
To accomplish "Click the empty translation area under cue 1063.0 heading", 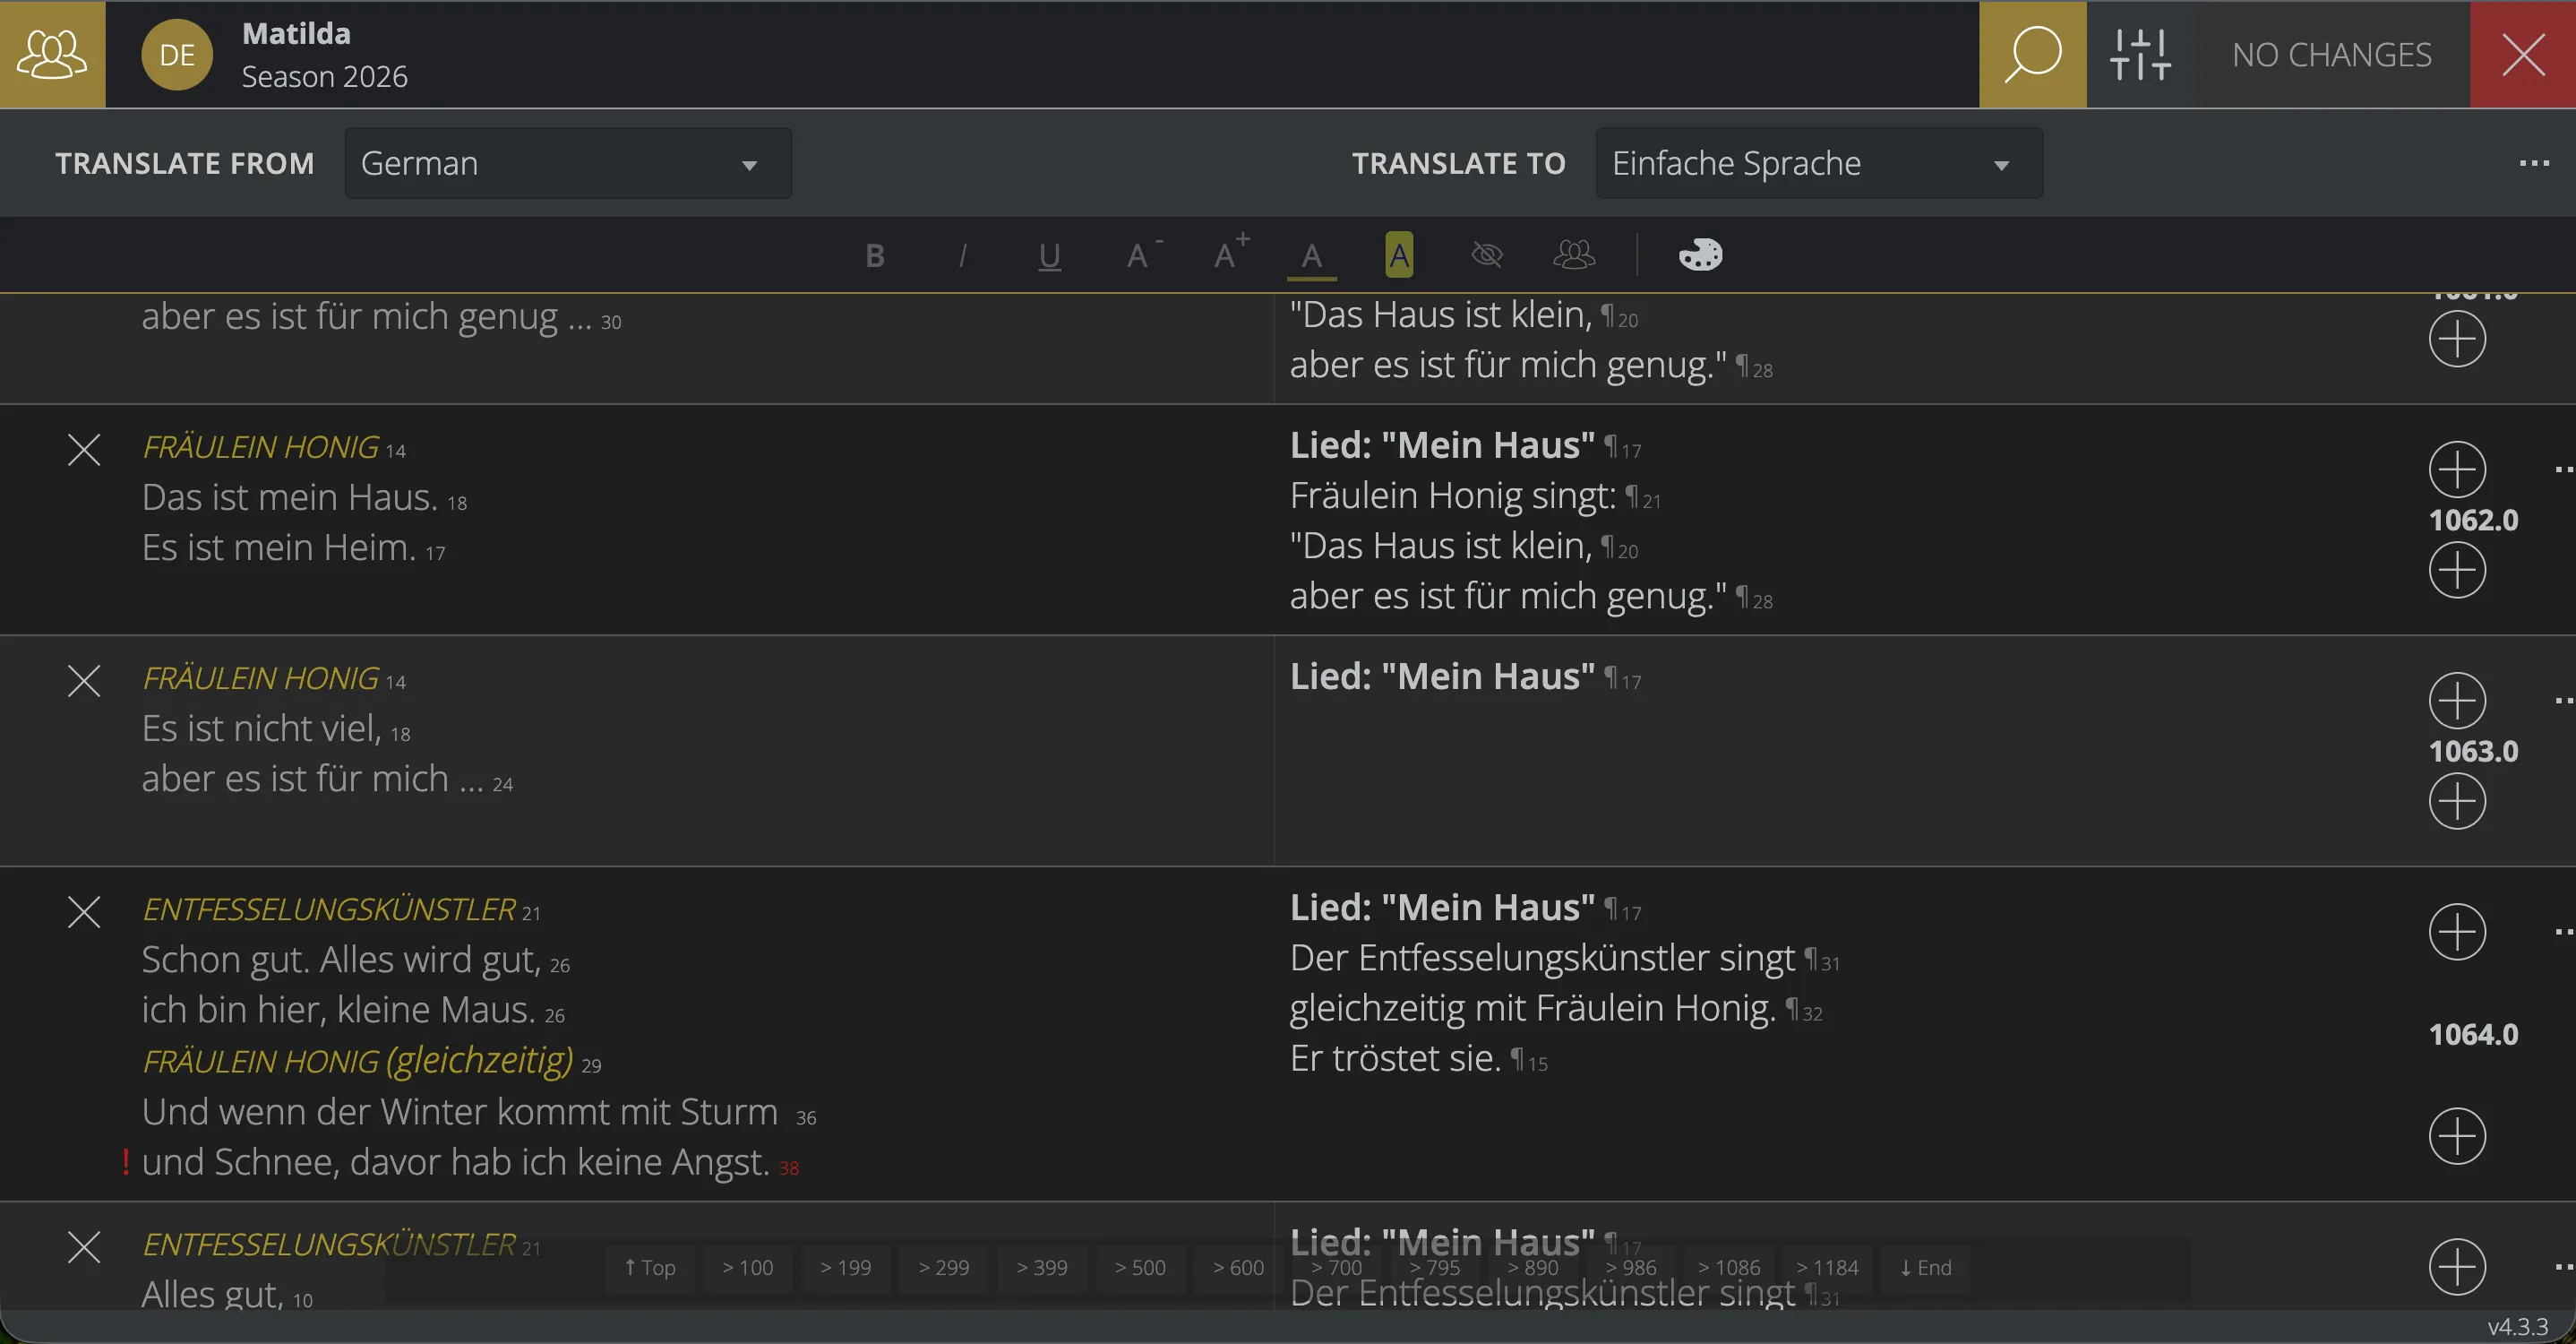I will (1840, 780).
